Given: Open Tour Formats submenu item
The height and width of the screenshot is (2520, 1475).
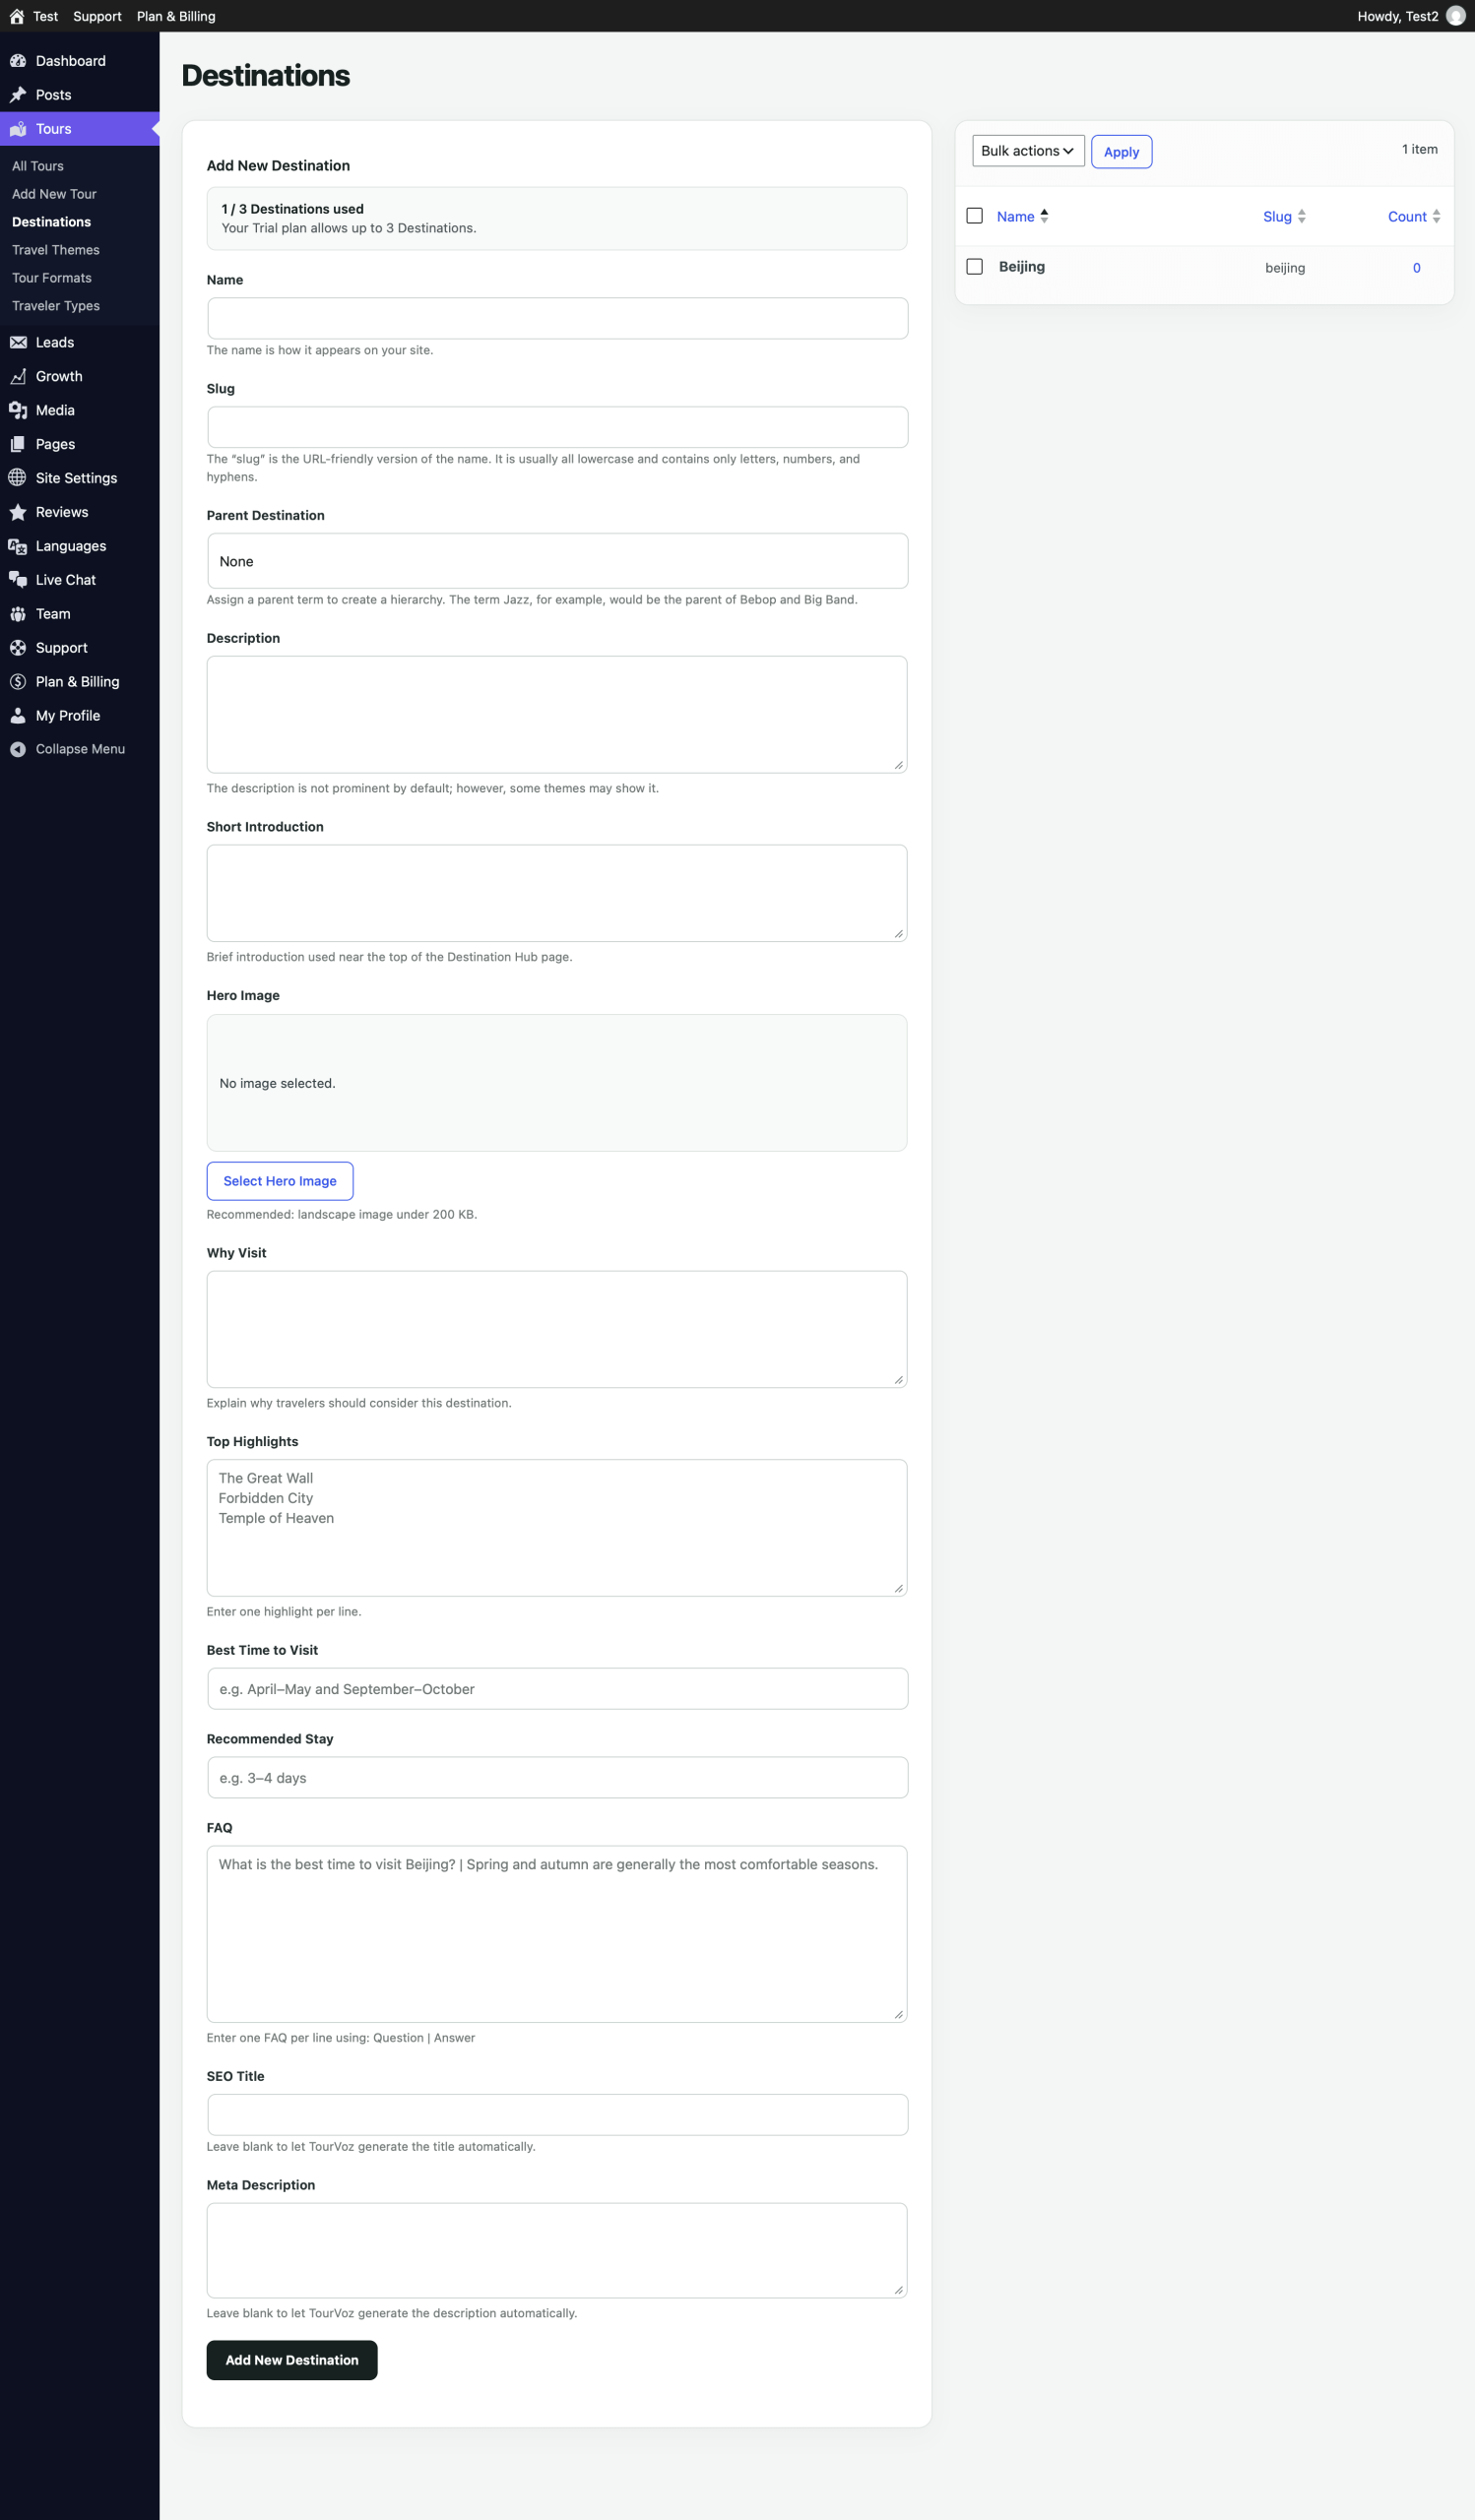Looking at the screenshot, I should tap(52, 278).
